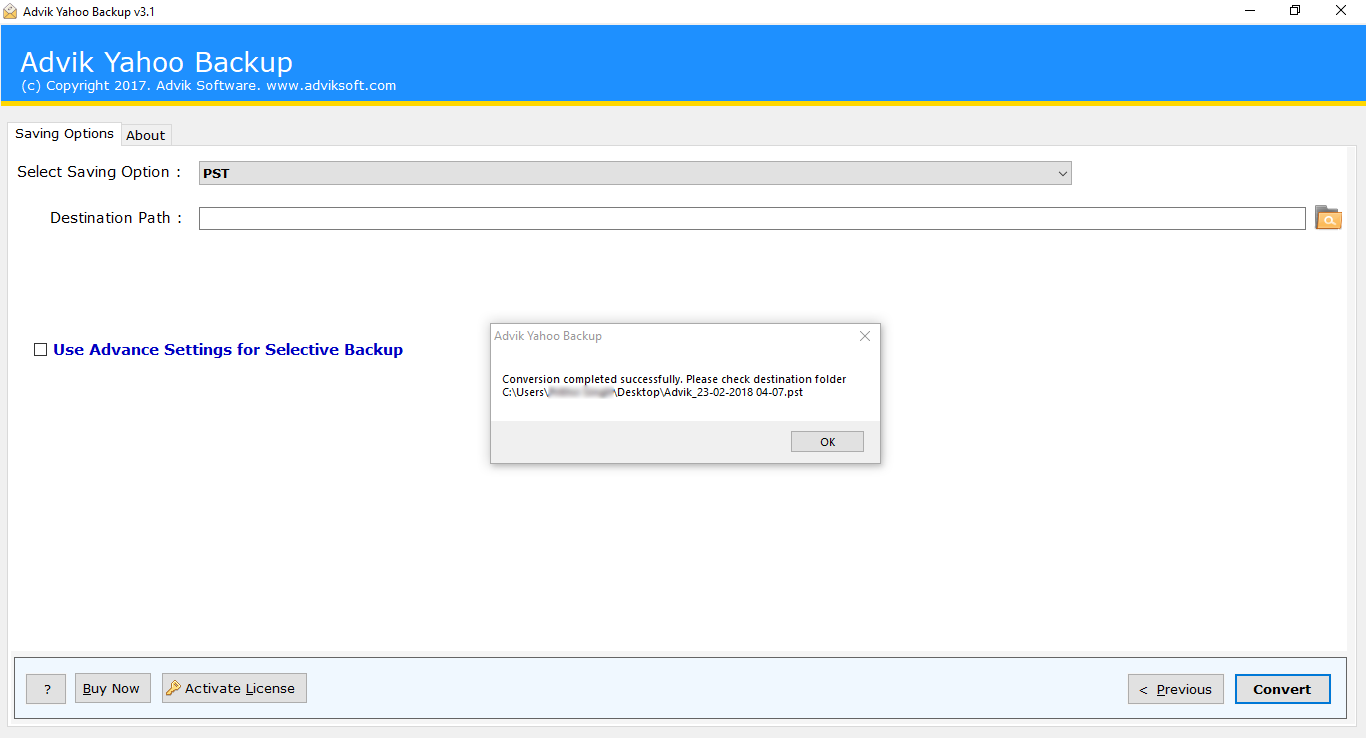Click the Buy Now button

[x=111, y=688]
